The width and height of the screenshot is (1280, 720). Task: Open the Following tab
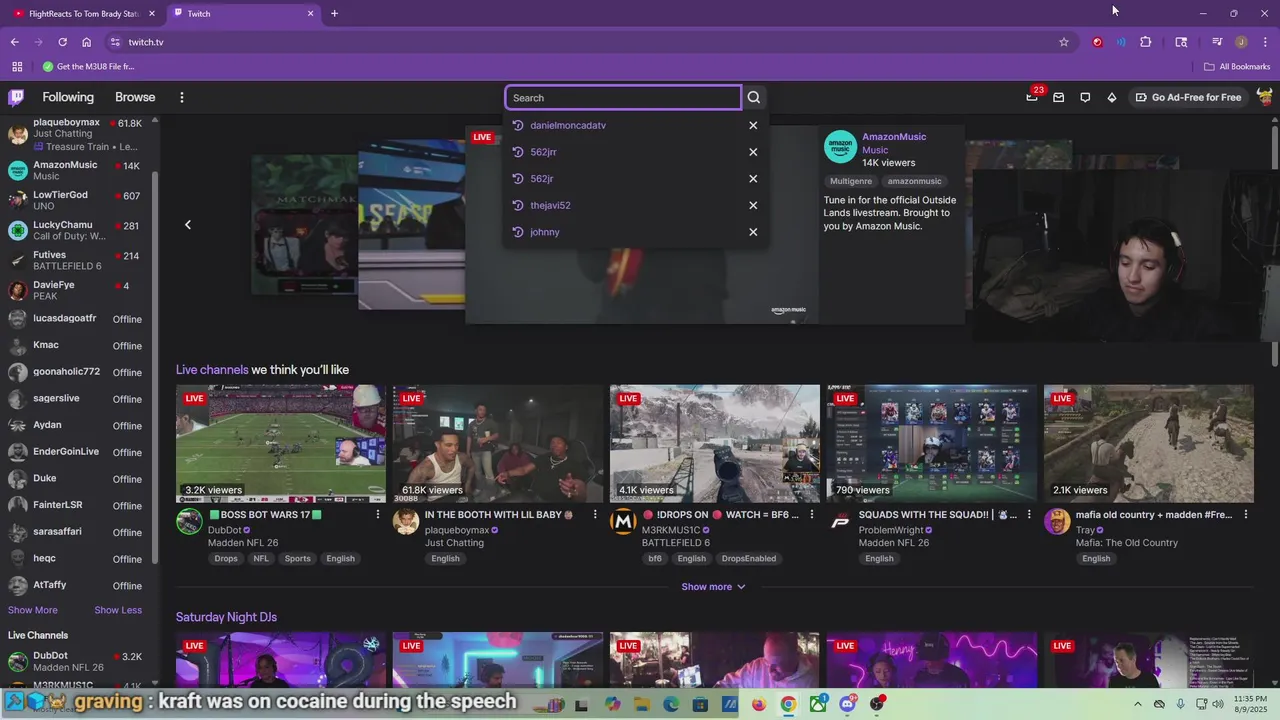click(x=68, y=97)
